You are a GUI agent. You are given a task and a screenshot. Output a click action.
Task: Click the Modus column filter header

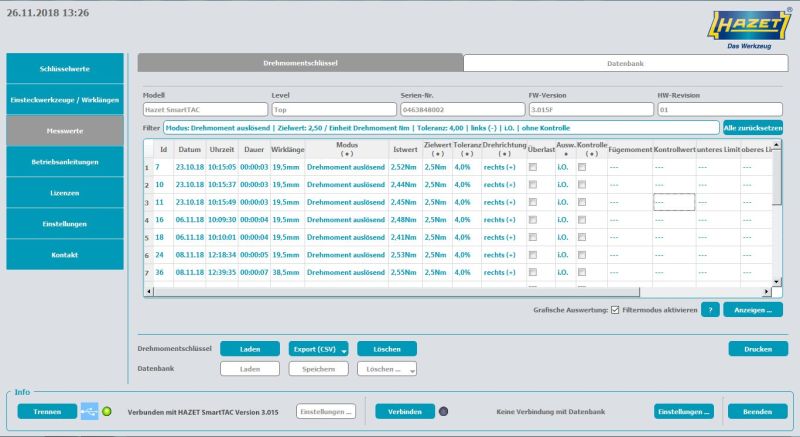click(x=347, y=150)
